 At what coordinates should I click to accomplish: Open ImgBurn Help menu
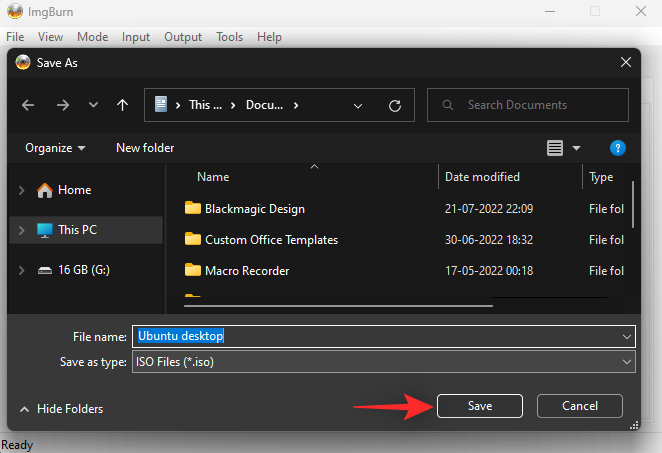[x=269, y=37]
